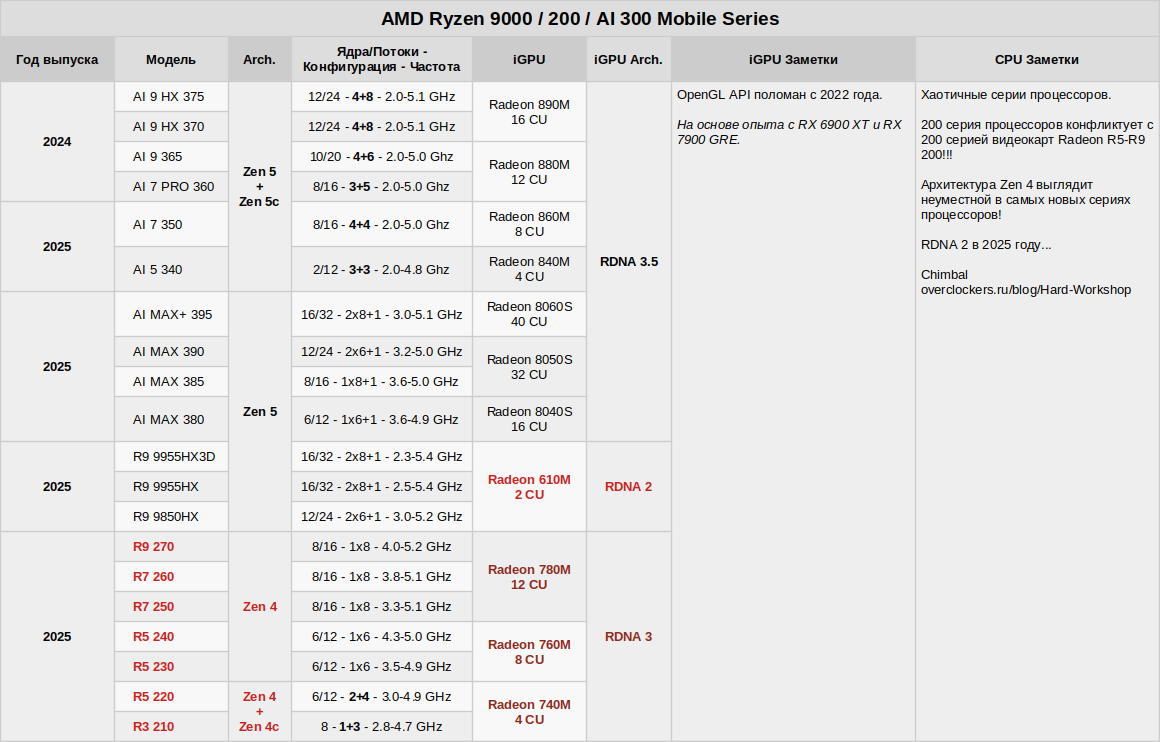
Task: Select the 'Radeon 8050S 32 CU' iGPU cell
Action: (x=529, y=367)
